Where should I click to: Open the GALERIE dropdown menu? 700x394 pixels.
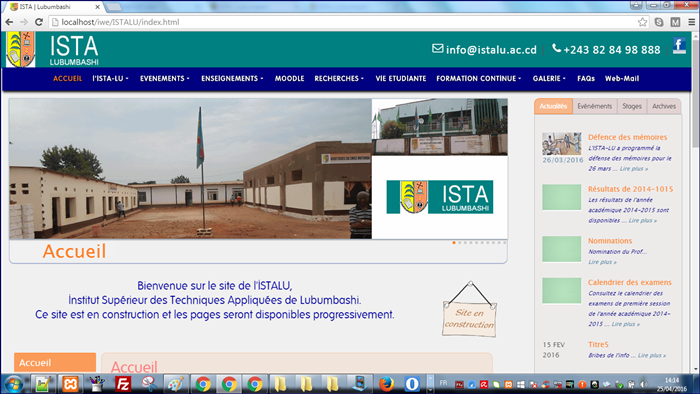coord(549,79)
